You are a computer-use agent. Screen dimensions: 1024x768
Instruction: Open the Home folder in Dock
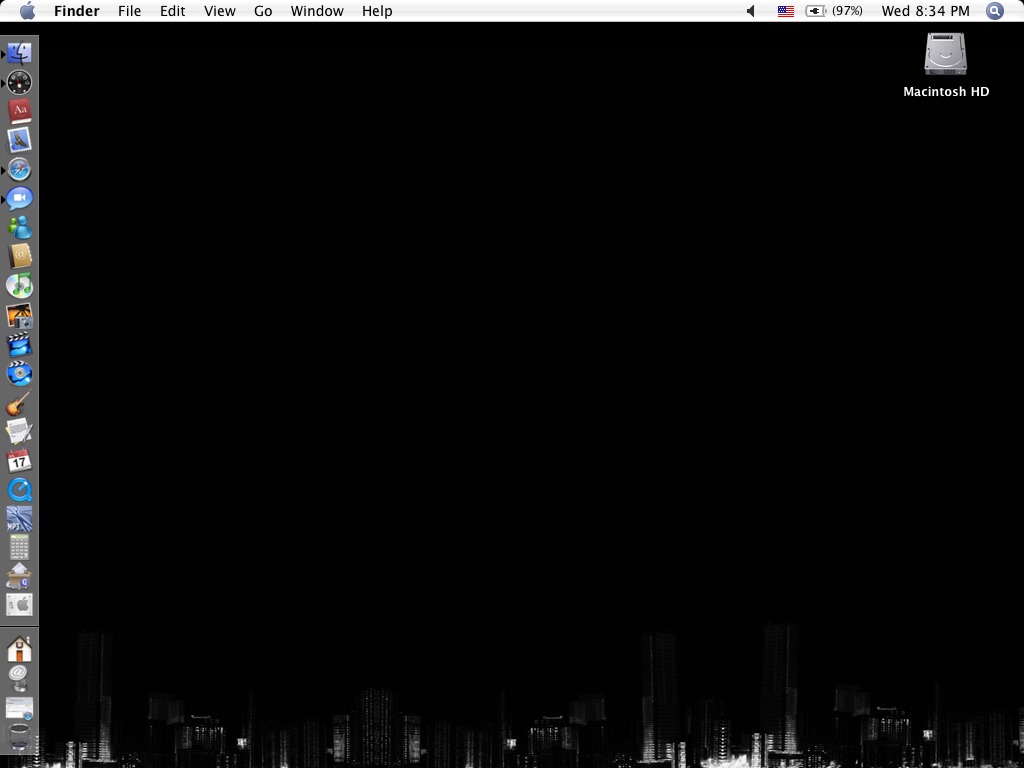point(20,648)
